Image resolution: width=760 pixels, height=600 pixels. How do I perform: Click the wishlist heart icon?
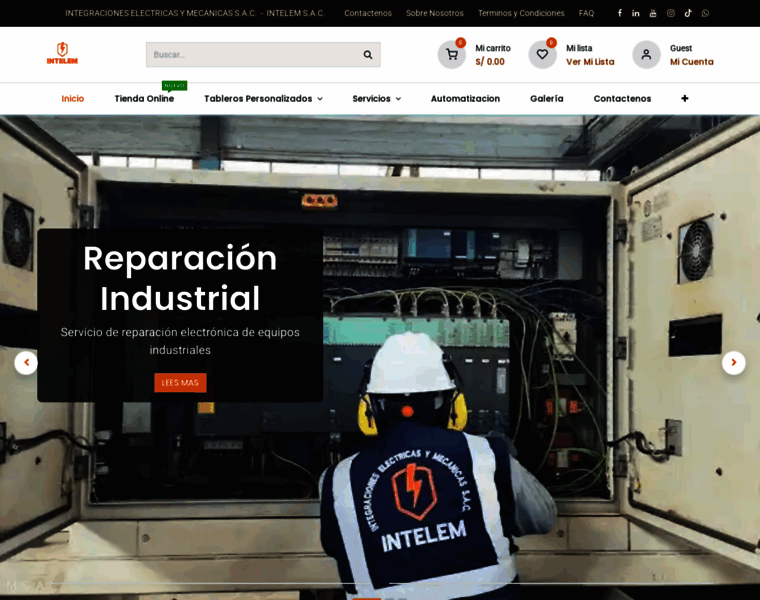(542, 55)
